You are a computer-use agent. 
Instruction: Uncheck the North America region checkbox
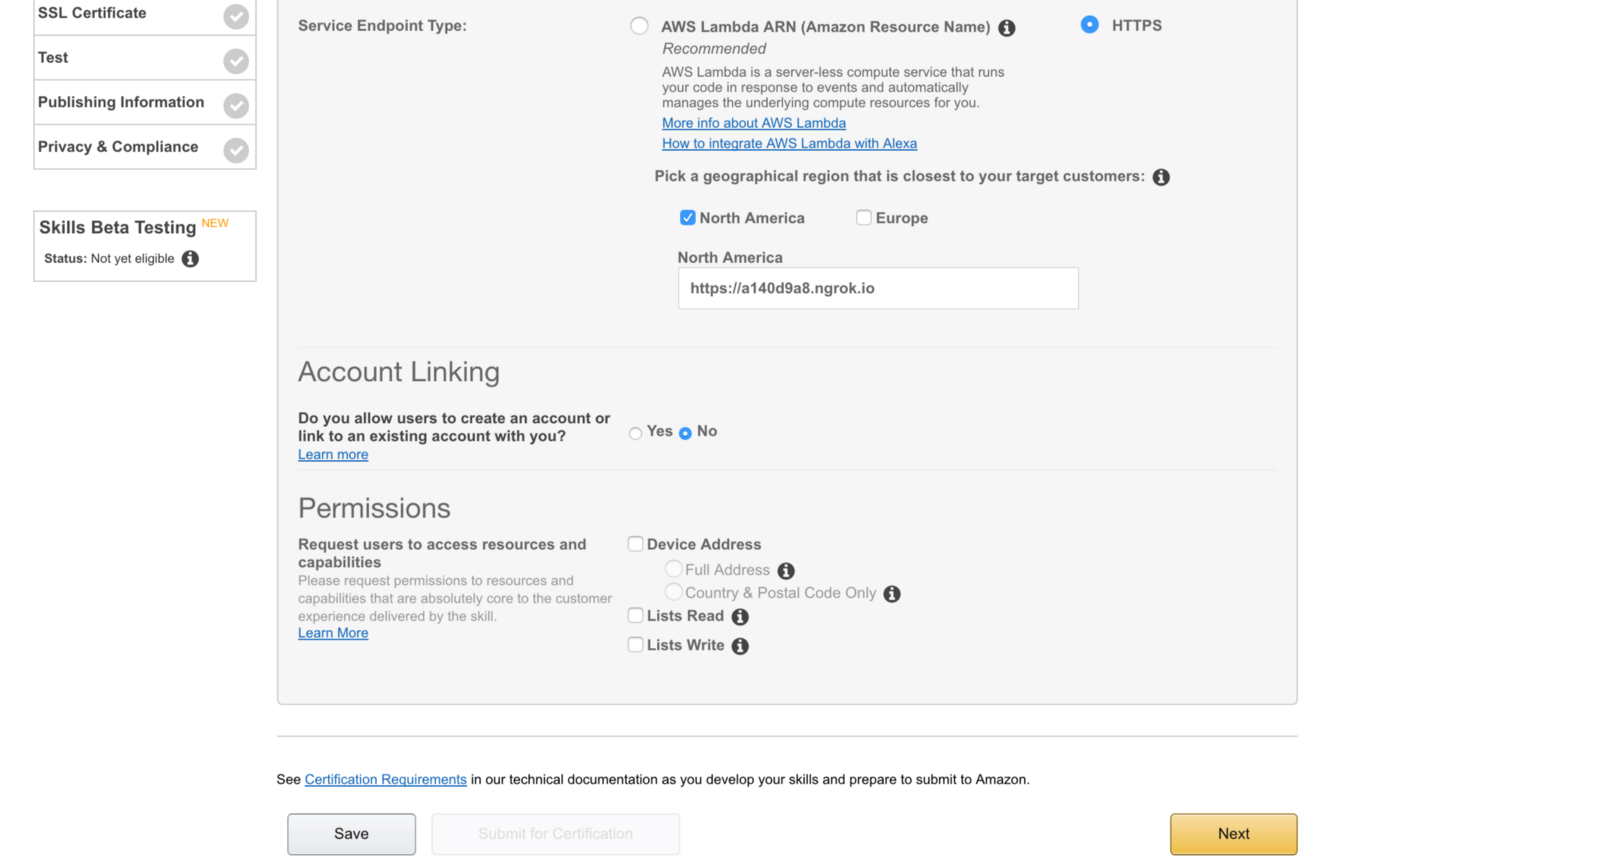(x=688, y=218)
